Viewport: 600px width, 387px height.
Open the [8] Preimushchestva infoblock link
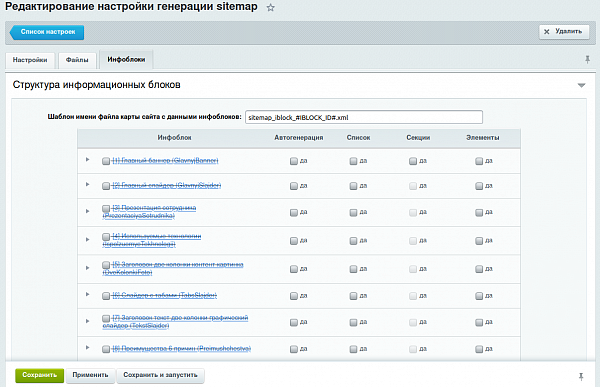(181, 349)
